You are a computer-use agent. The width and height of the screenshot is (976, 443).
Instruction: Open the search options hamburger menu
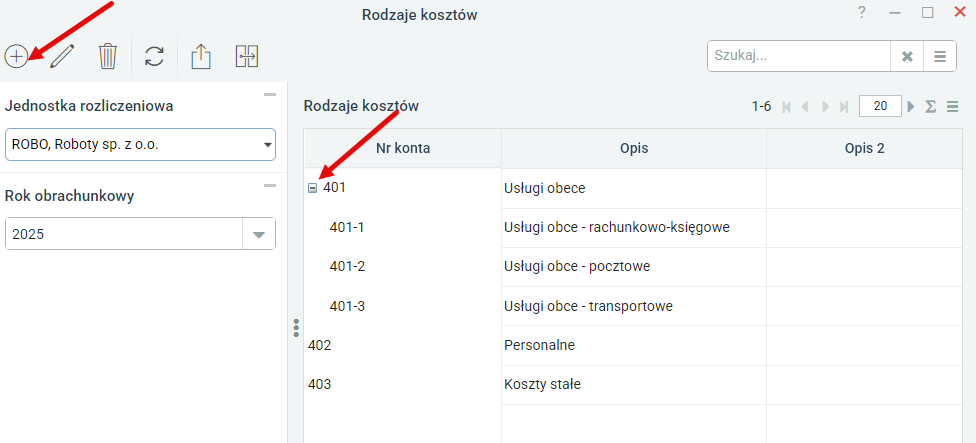940,57
